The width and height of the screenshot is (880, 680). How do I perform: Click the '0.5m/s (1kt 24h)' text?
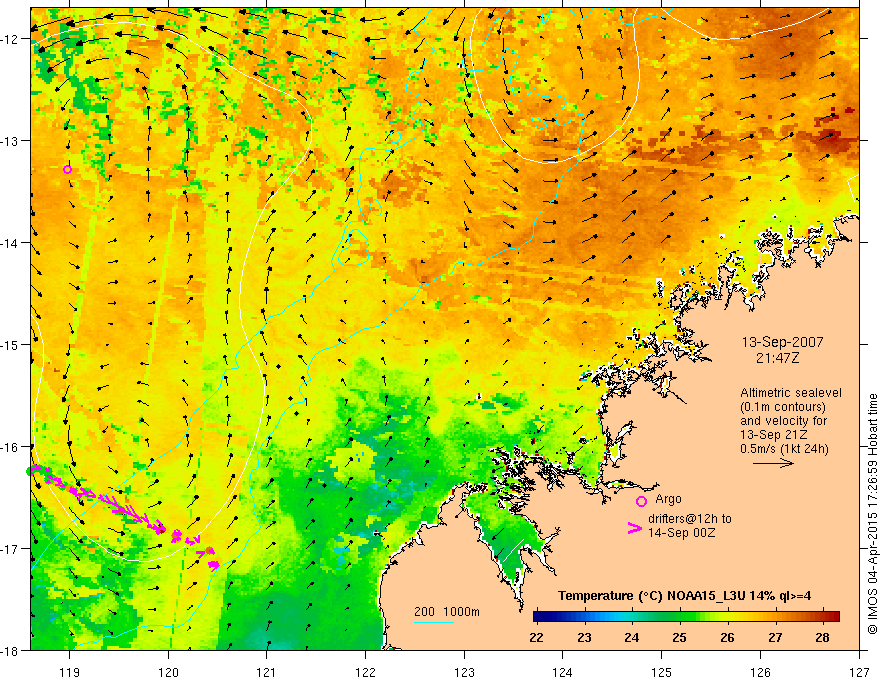click(784, 449)
